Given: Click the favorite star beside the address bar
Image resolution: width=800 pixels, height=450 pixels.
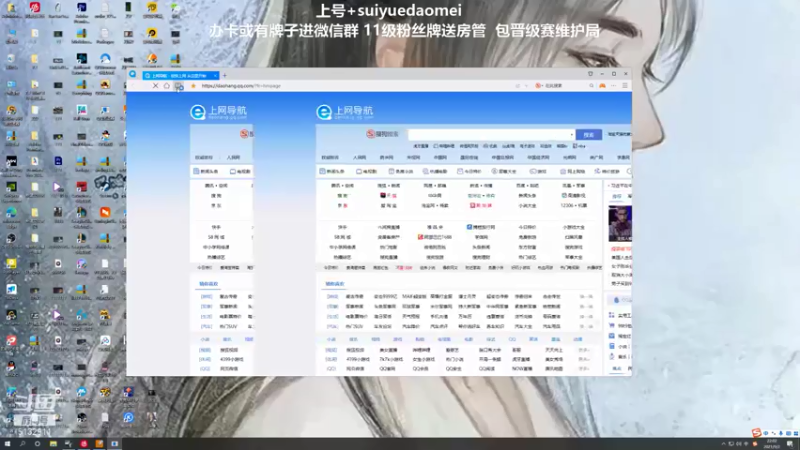Looking at the screenshot, I should (193, 86).
